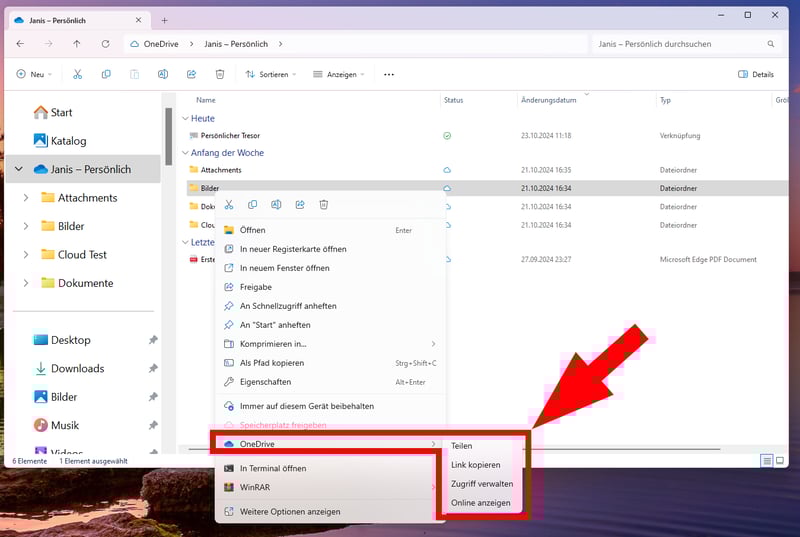The image size is (800, 537).
Task: Click 'Weitere Optionen anzeigen' entry
Action: [x=290, y=512]
